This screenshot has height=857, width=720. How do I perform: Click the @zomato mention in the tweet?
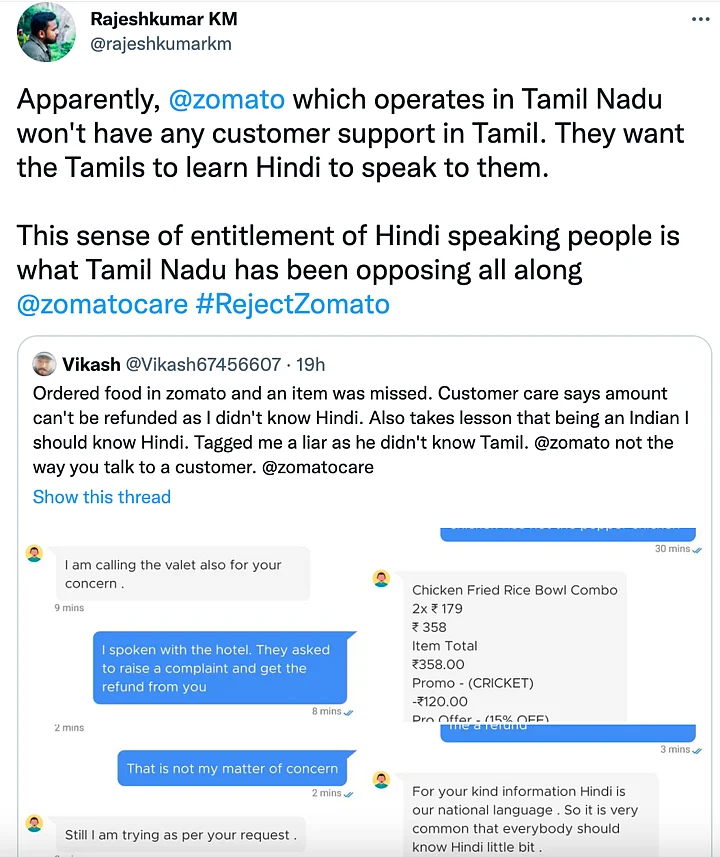[227, 99]
